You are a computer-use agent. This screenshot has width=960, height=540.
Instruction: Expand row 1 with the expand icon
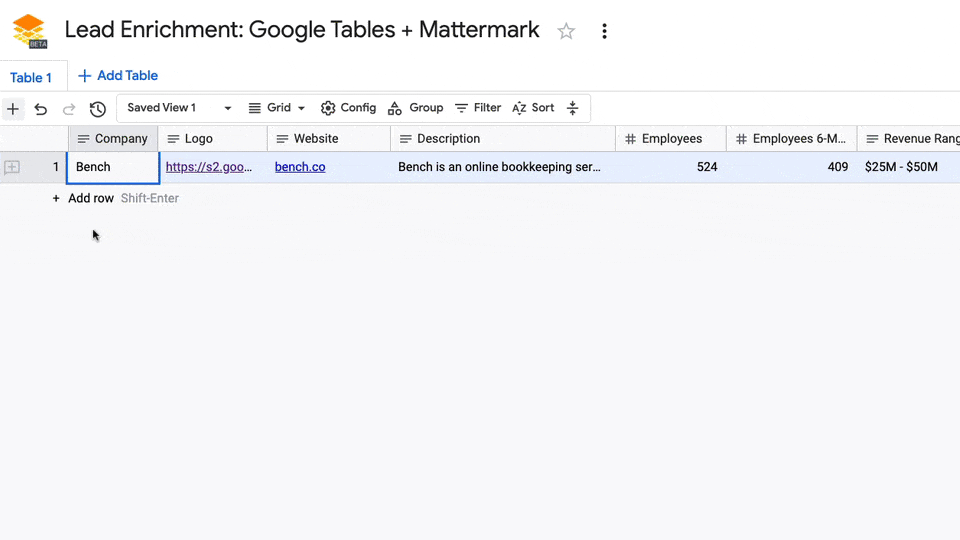click(x=12, y=167)
